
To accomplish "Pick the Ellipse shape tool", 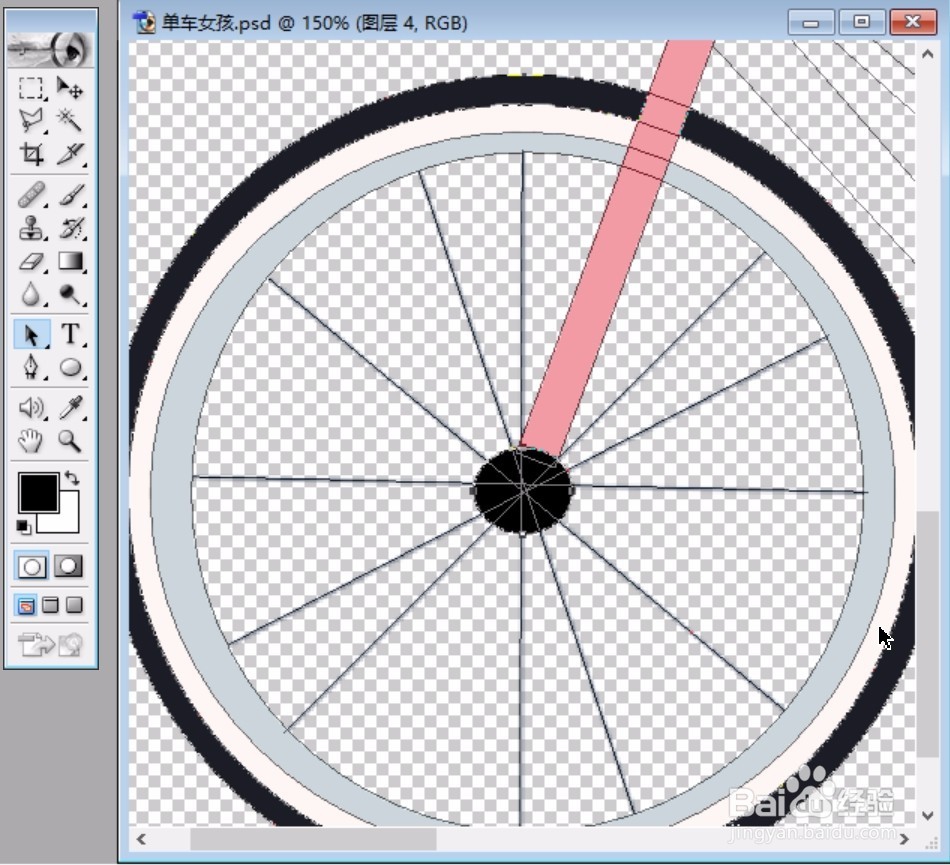I will pyautogui.click(x=70, y=367).
